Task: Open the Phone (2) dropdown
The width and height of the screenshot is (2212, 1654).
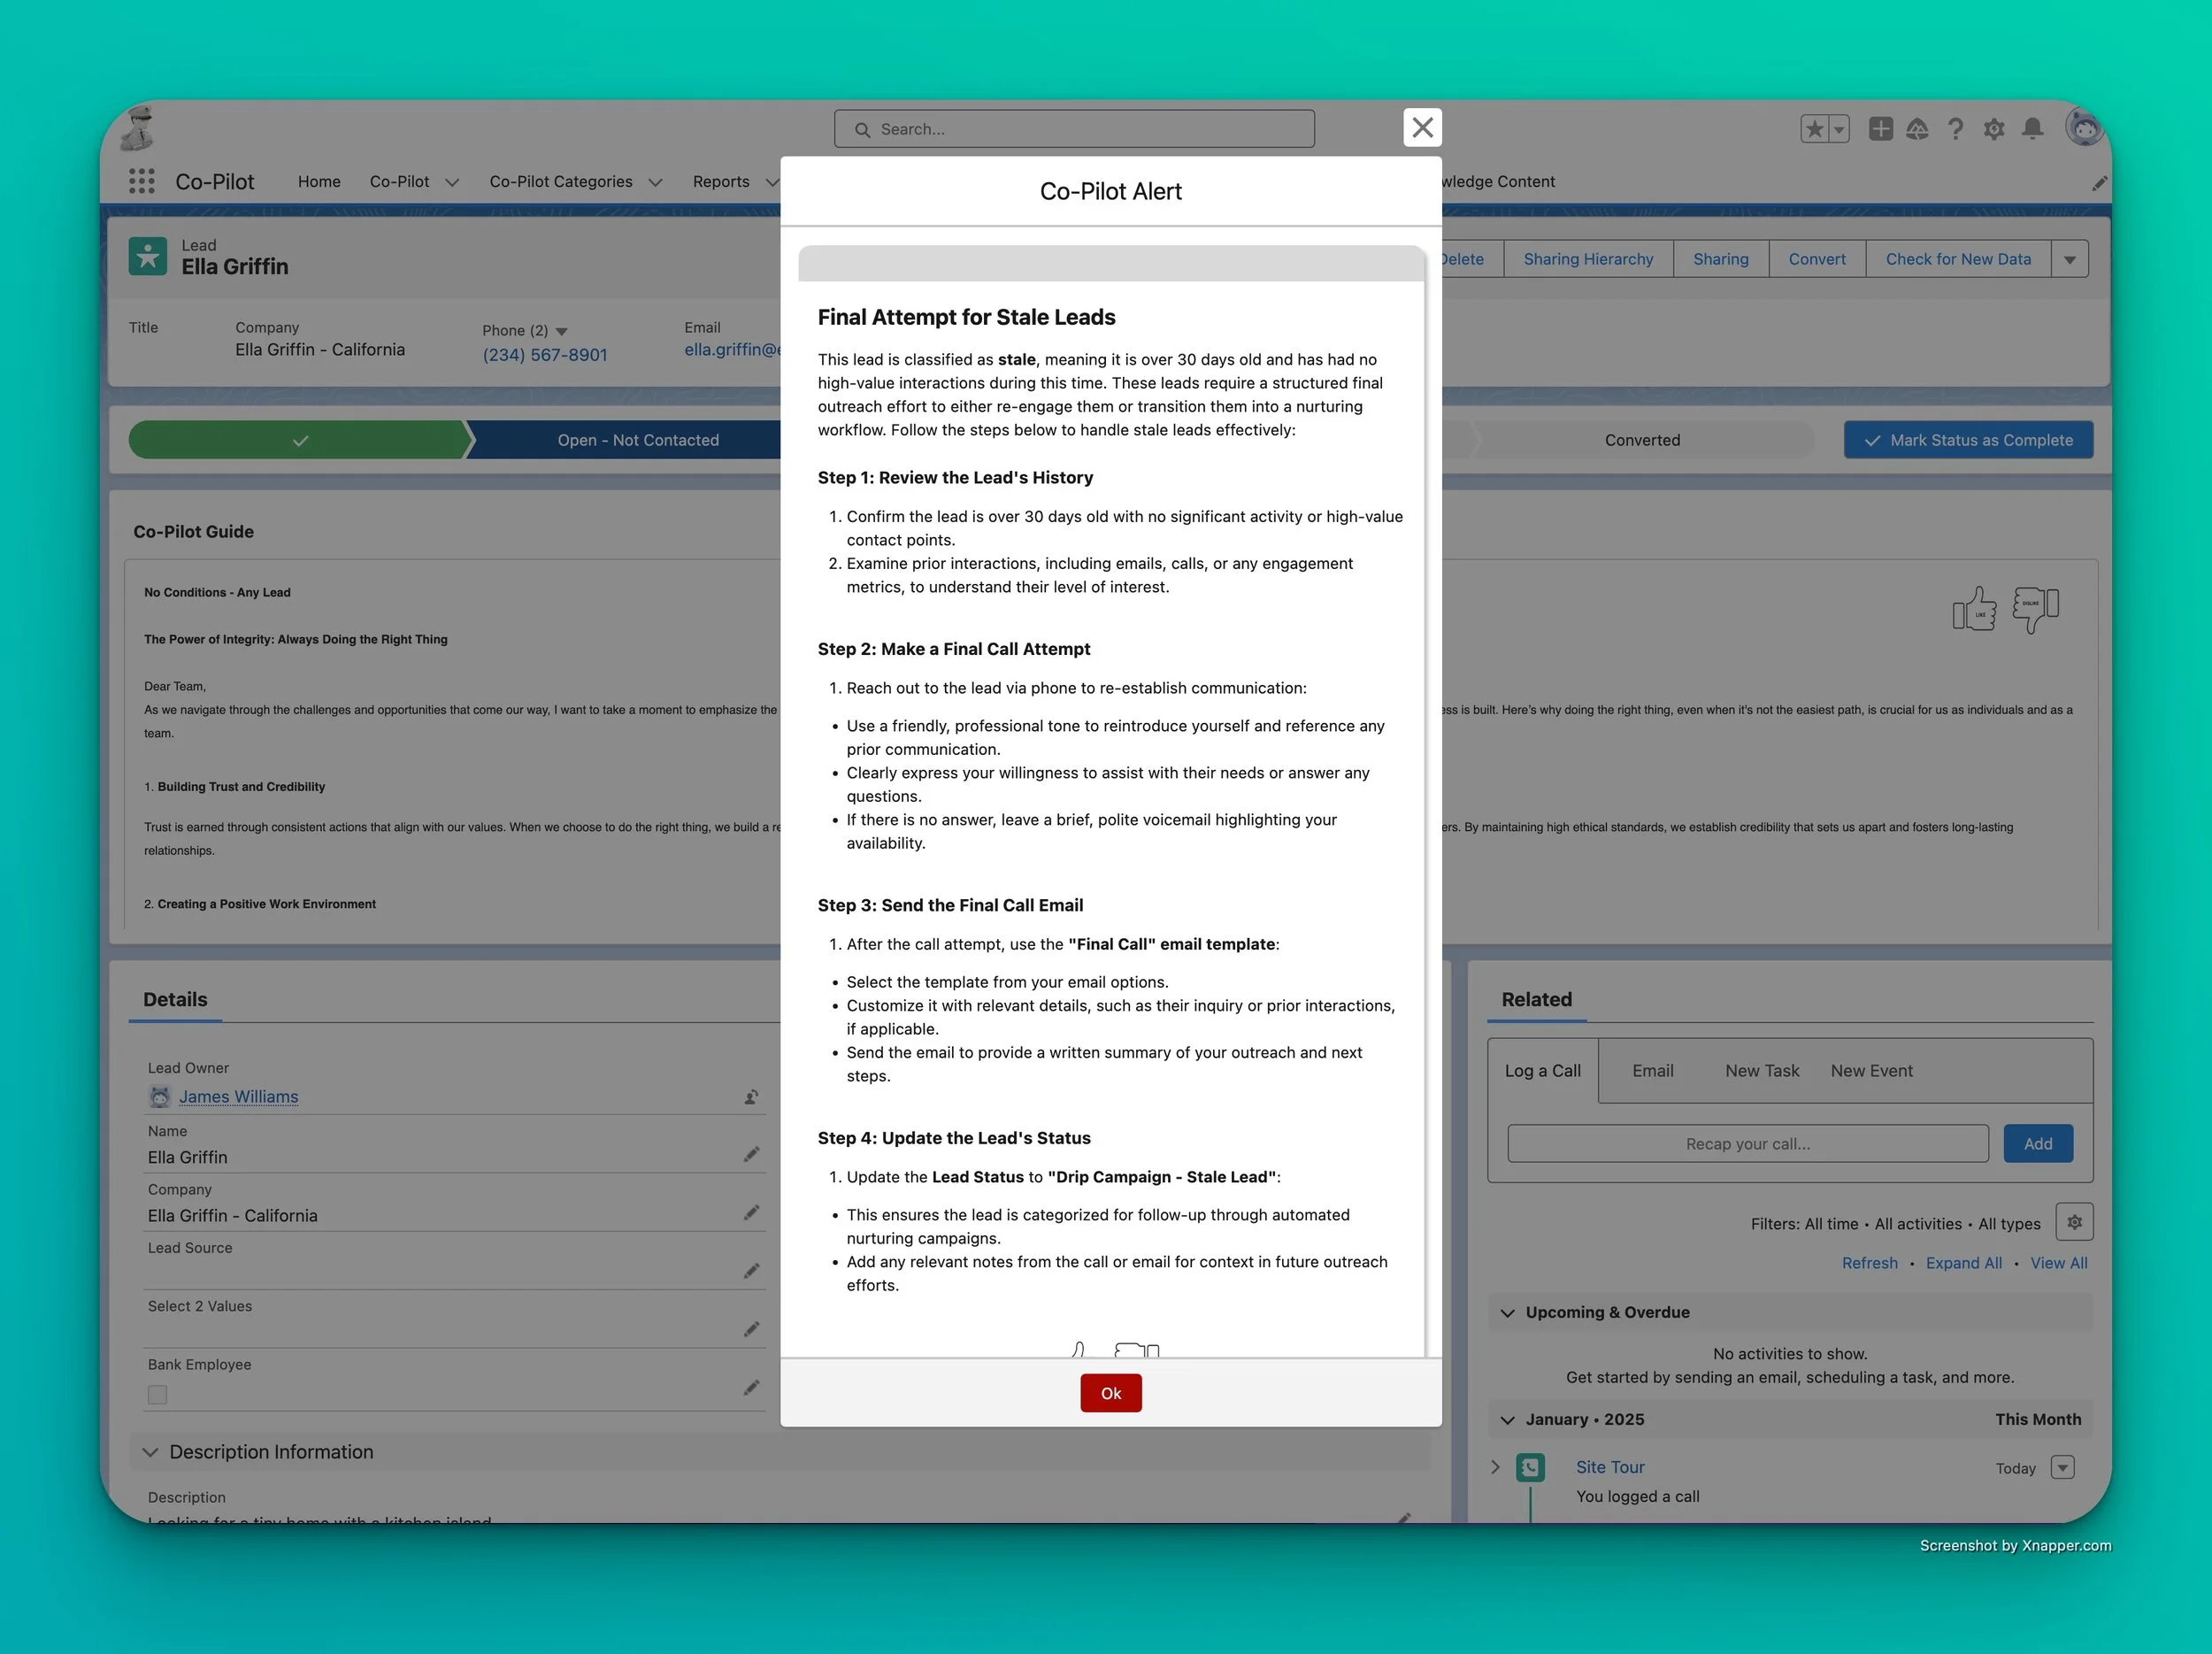Action: pyautogui.click(x=562, y=330)
